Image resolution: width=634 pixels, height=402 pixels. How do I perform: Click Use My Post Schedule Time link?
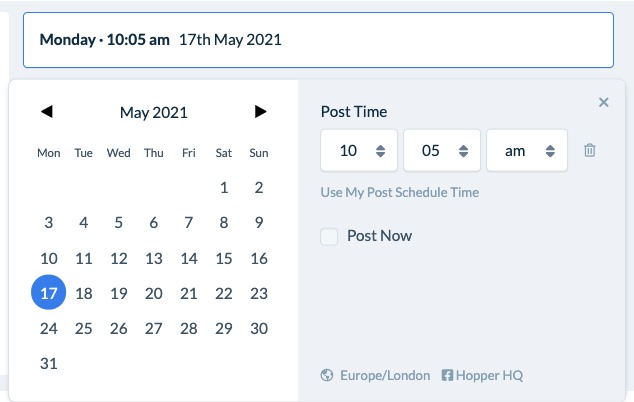tap(399, 193)
